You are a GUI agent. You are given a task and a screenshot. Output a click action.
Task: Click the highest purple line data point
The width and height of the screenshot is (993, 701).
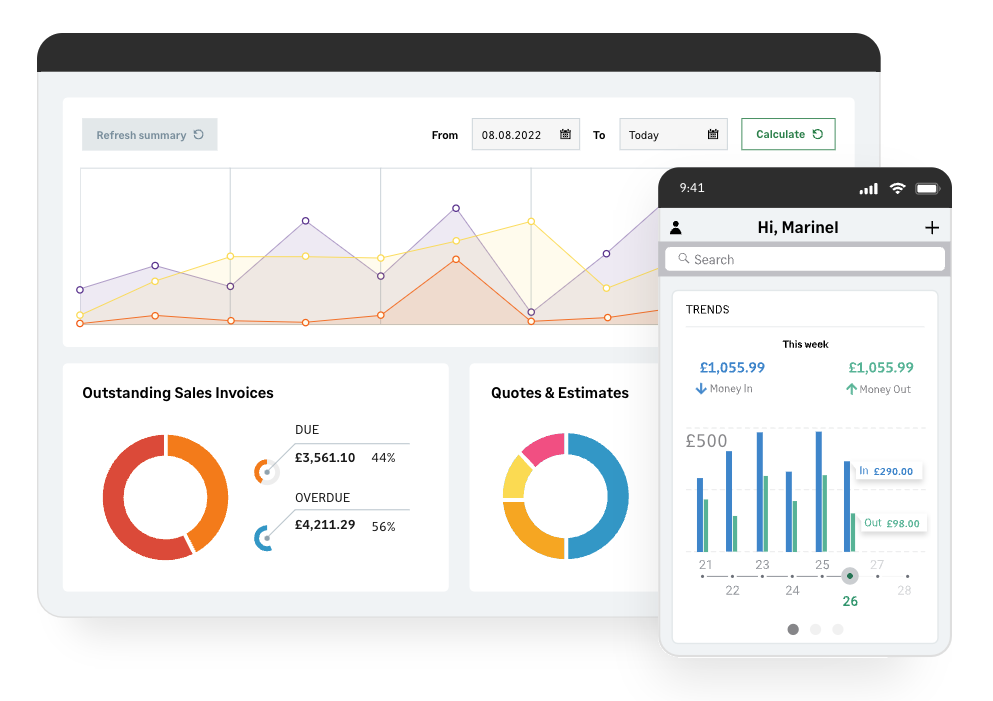click(456, 208)
